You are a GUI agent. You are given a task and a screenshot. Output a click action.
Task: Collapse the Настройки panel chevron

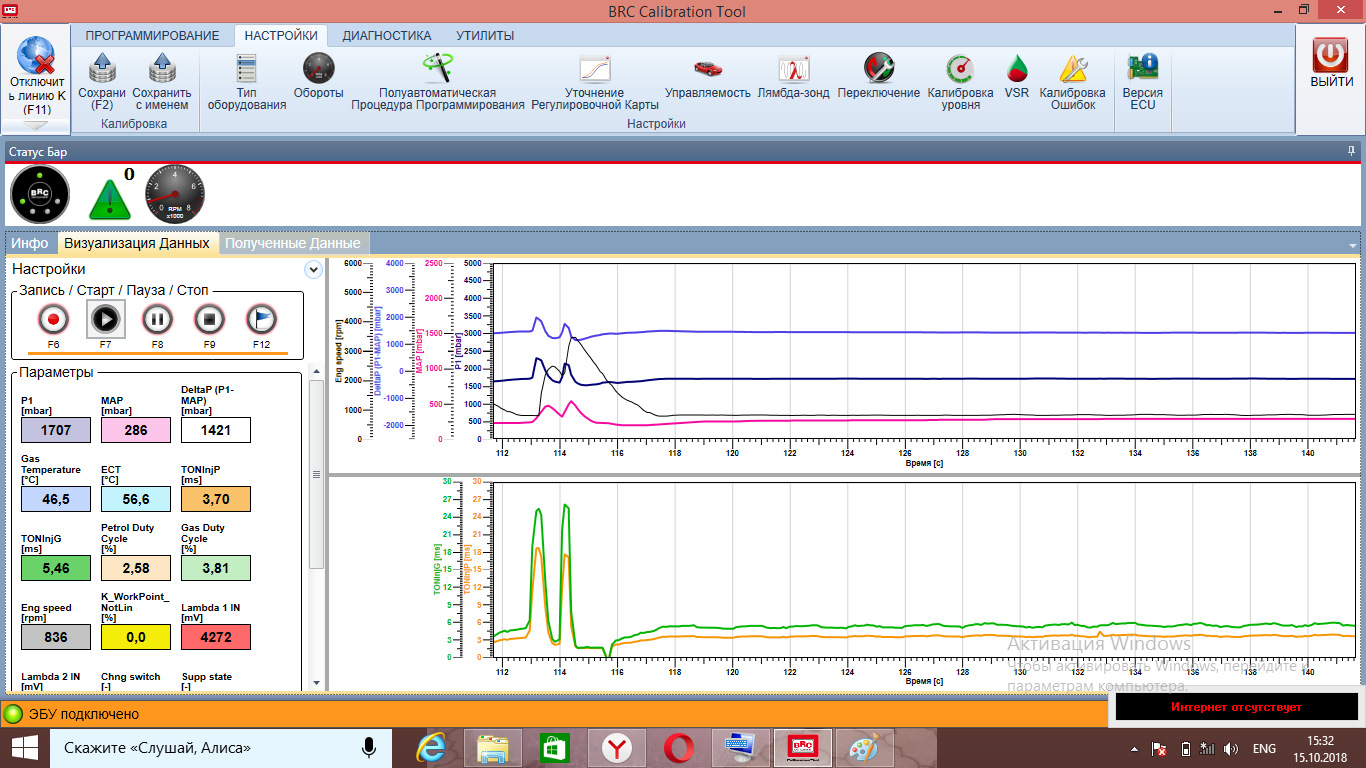(x=313, y=270)
